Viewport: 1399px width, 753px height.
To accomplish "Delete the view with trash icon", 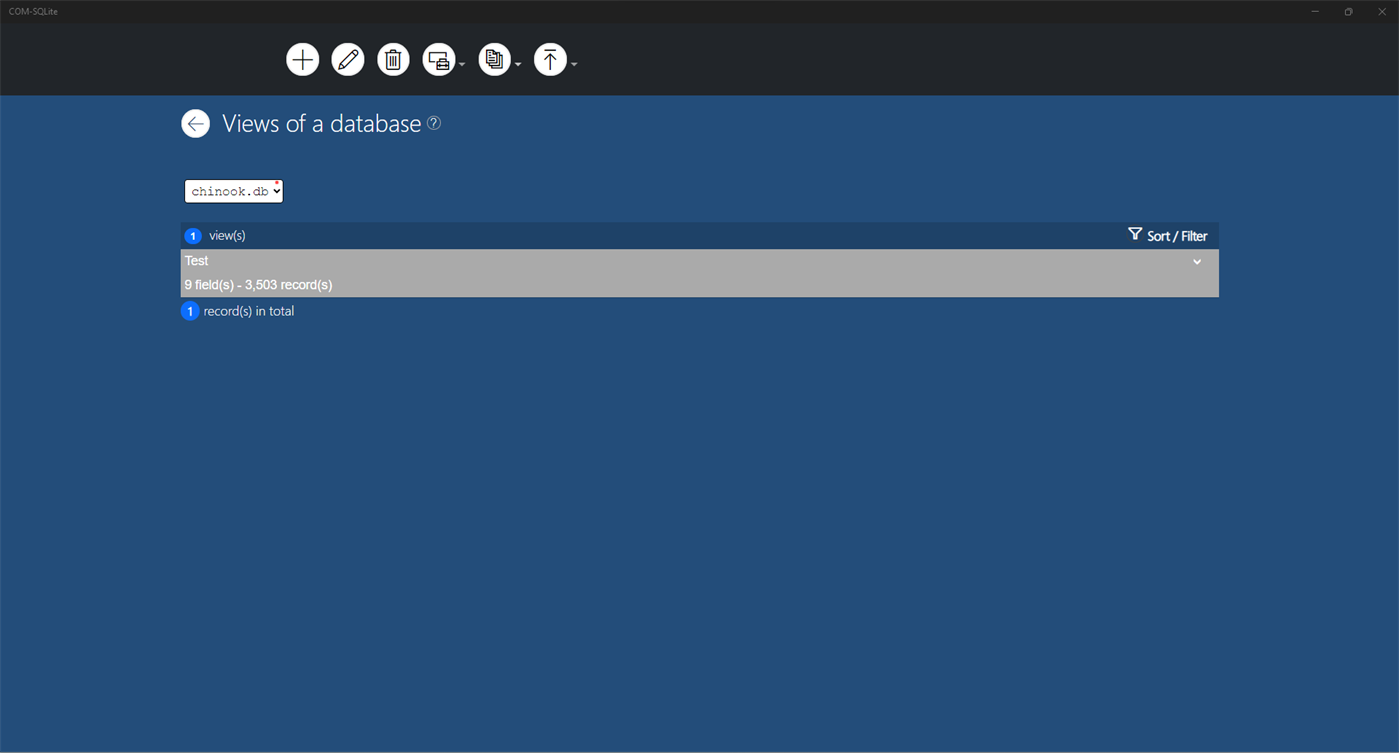I will [393, 60].
